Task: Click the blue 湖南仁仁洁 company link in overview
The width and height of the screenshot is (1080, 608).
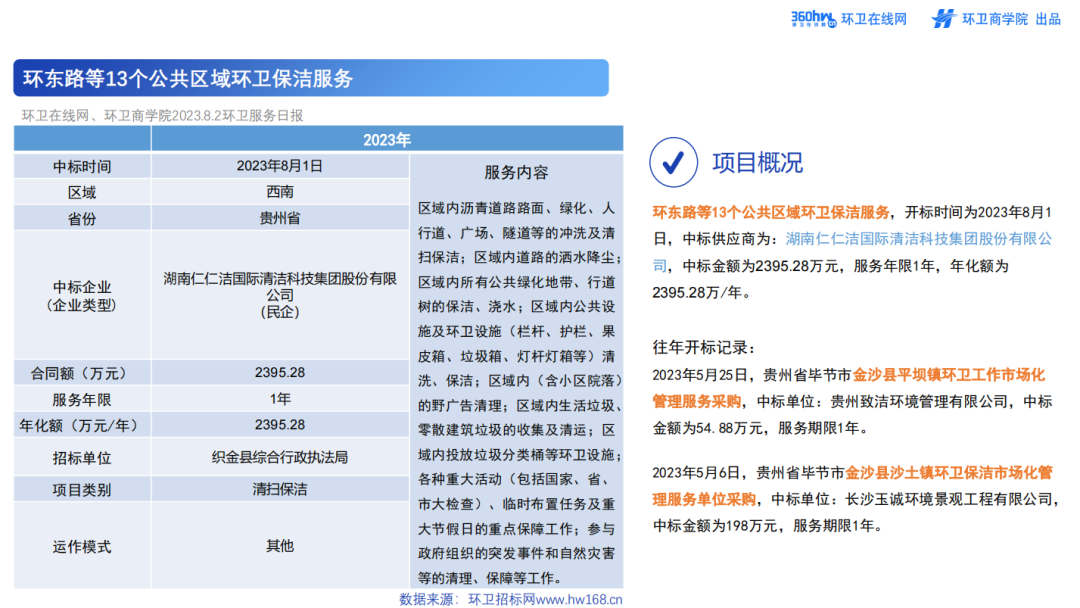Action: (852, 252)
